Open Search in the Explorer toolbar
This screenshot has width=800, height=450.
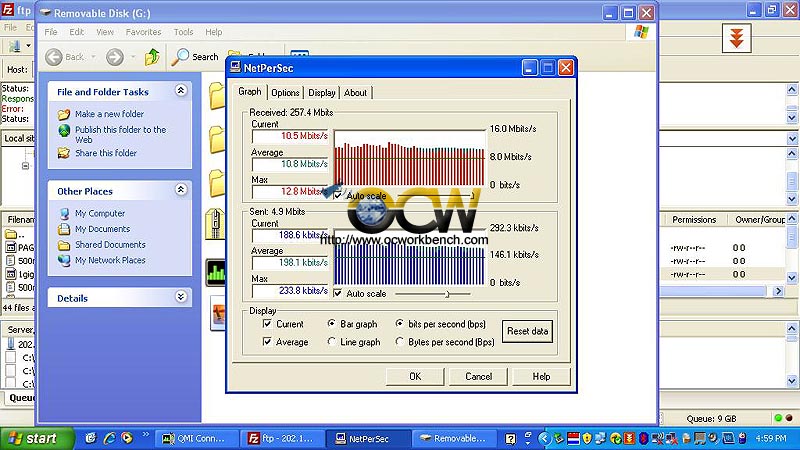(x=195, y=57)
